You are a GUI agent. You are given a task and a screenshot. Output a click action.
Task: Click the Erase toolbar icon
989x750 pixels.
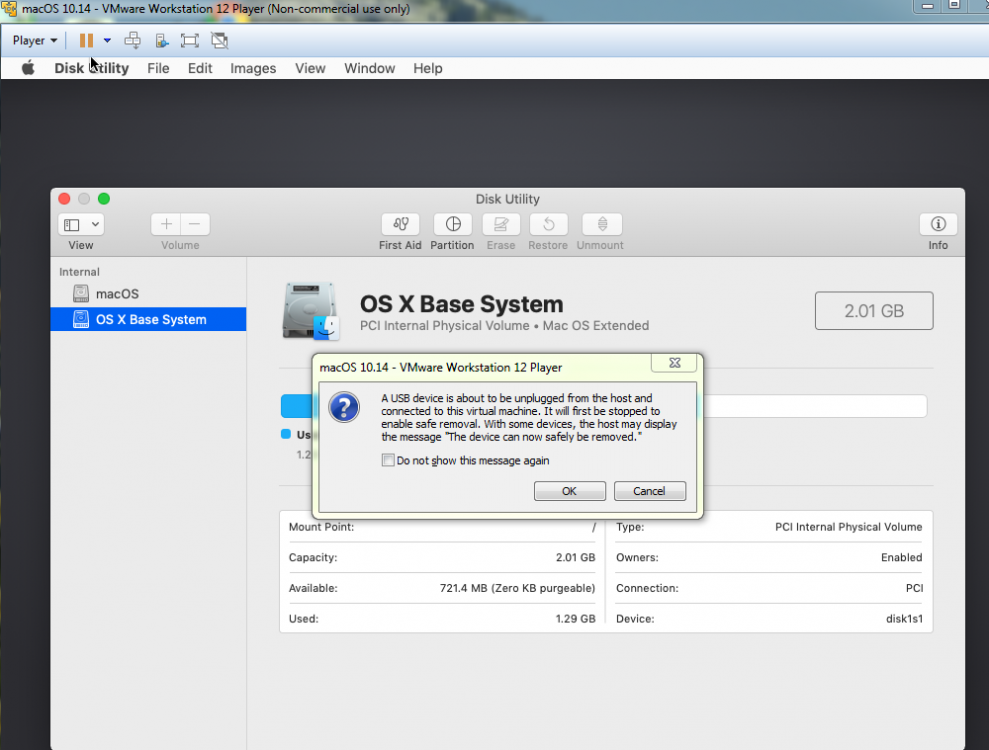pos(501,225)
